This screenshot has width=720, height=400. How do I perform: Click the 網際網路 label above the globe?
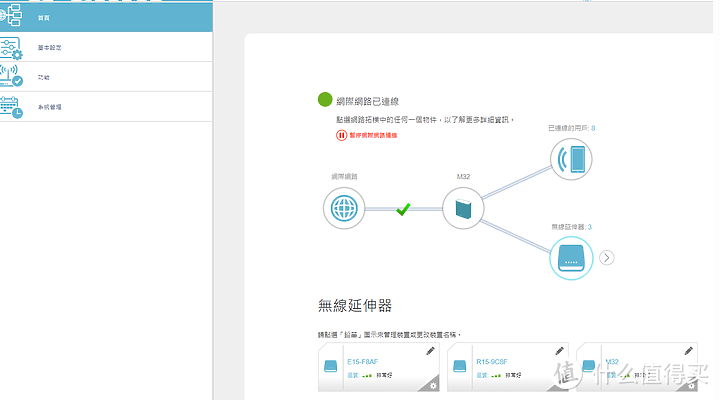click(x=344, y=176)
